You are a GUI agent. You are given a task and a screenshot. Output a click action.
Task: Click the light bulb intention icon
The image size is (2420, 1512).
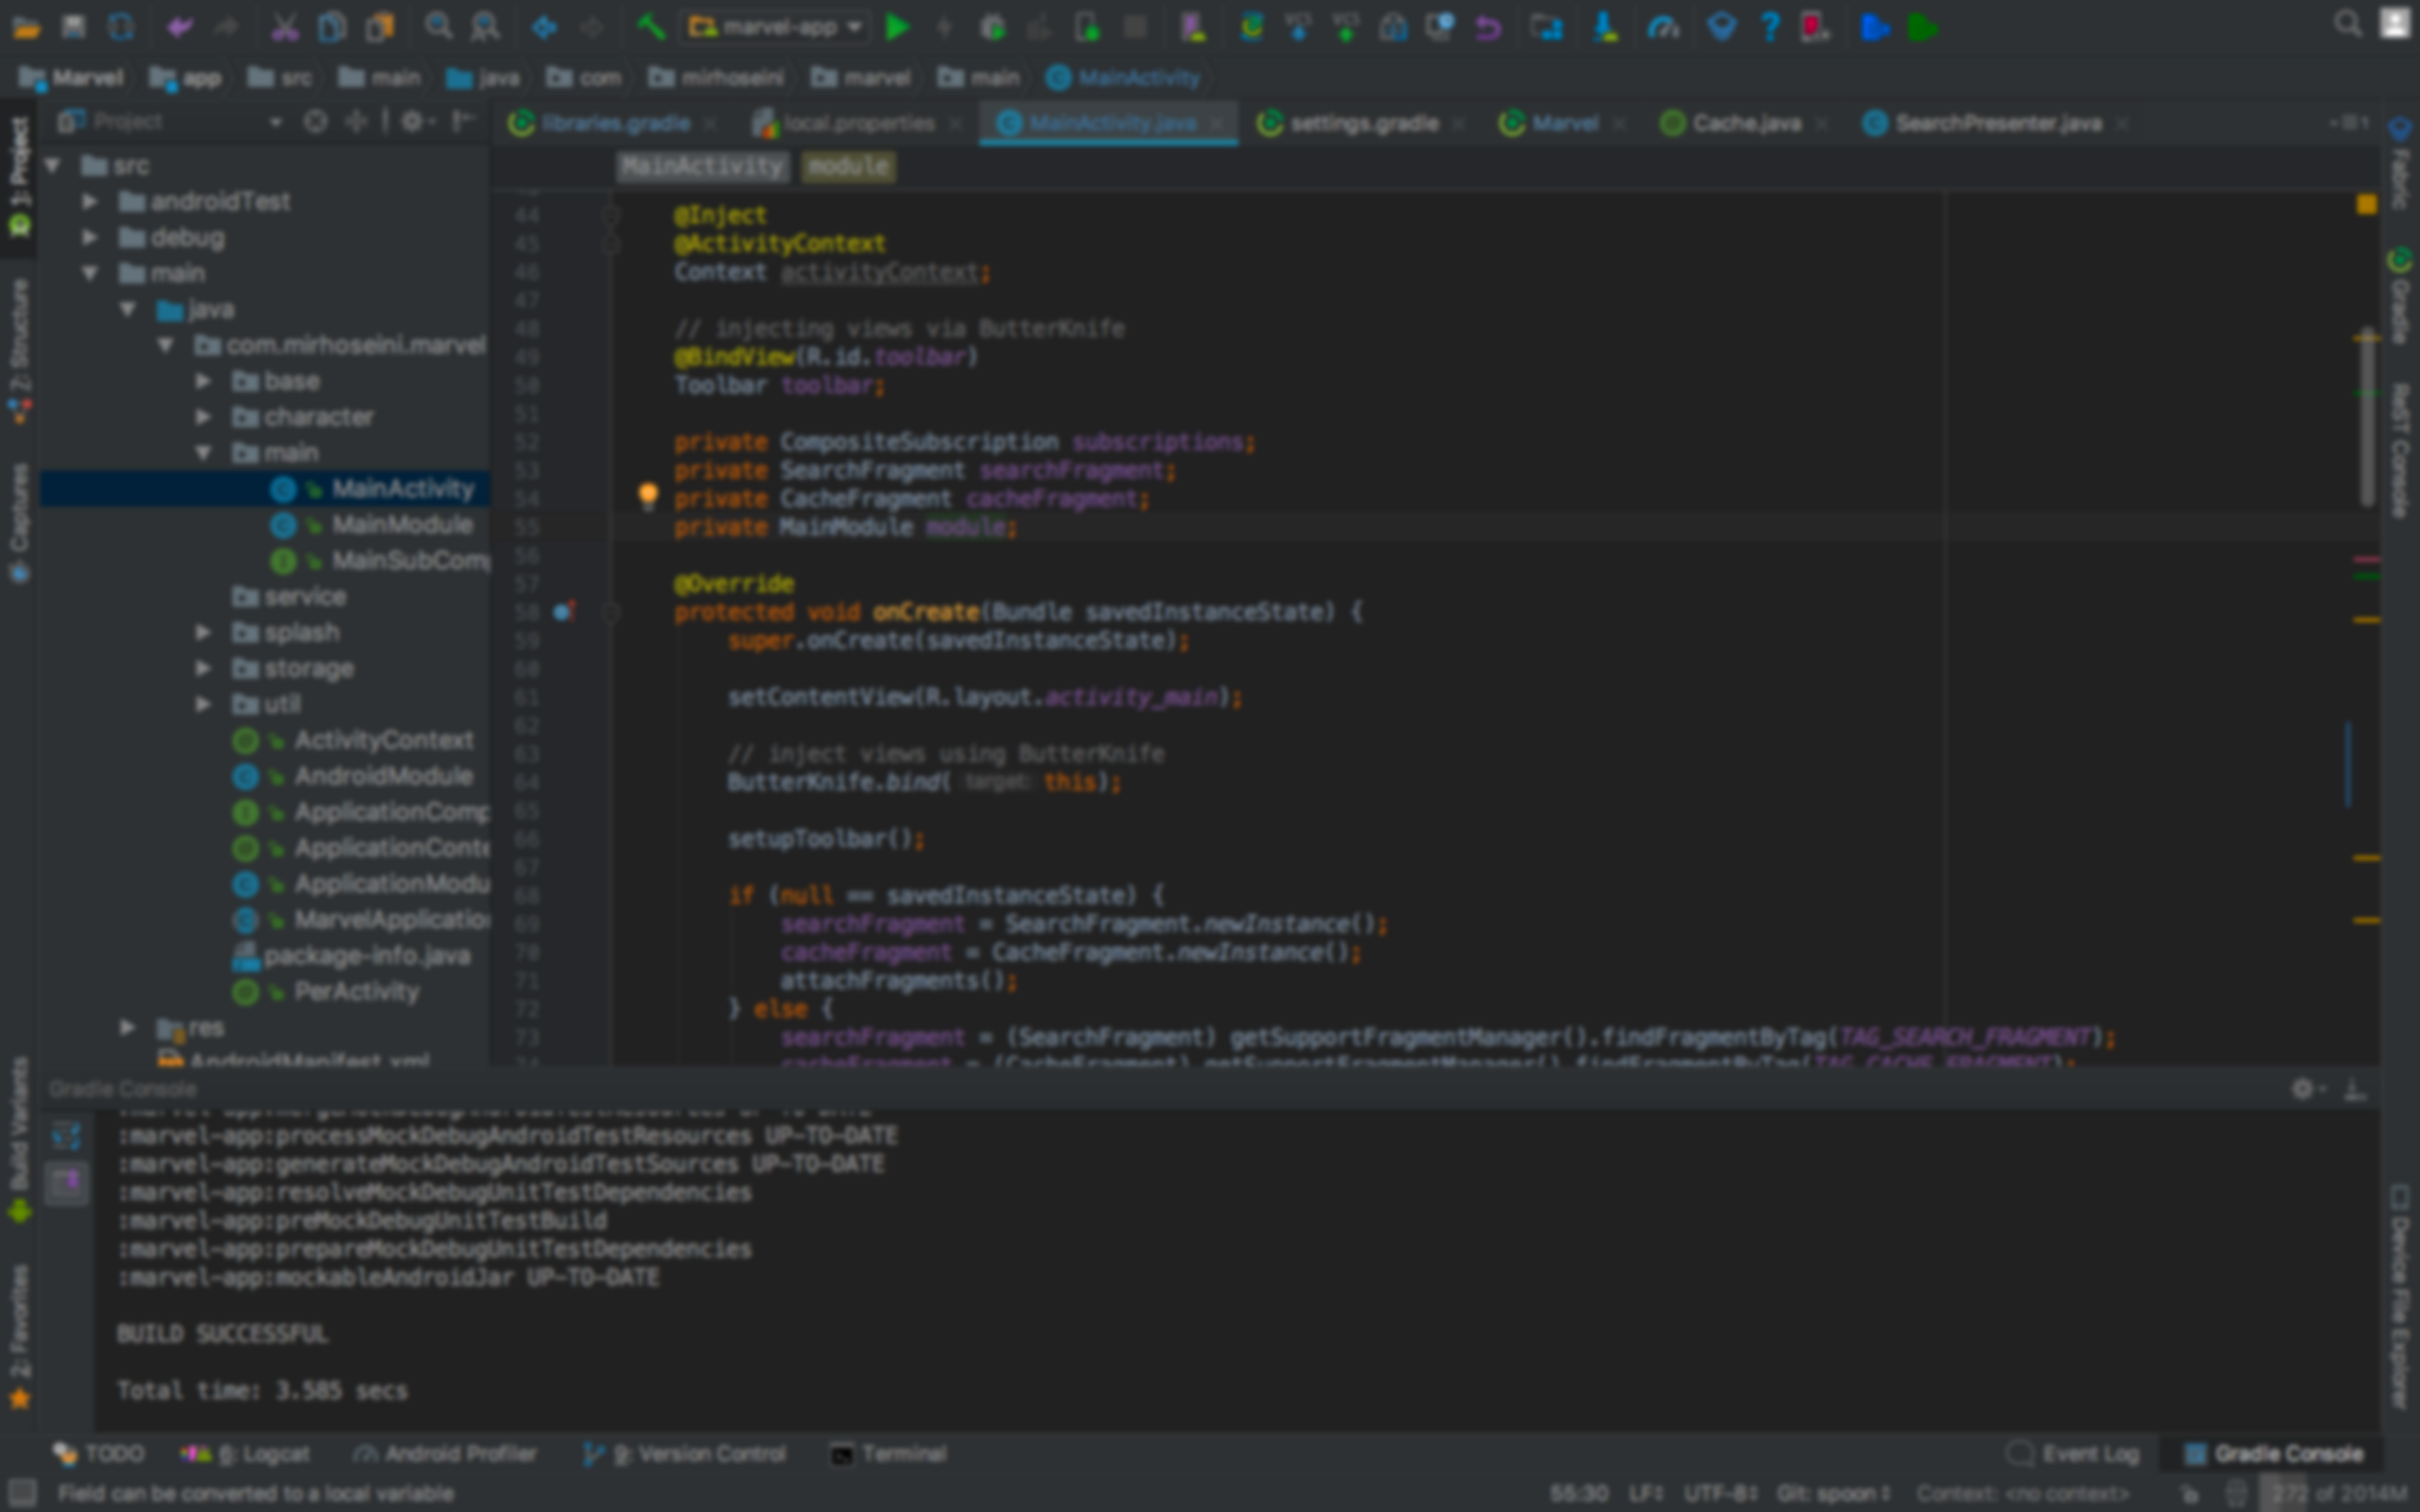tap(648, 494)
